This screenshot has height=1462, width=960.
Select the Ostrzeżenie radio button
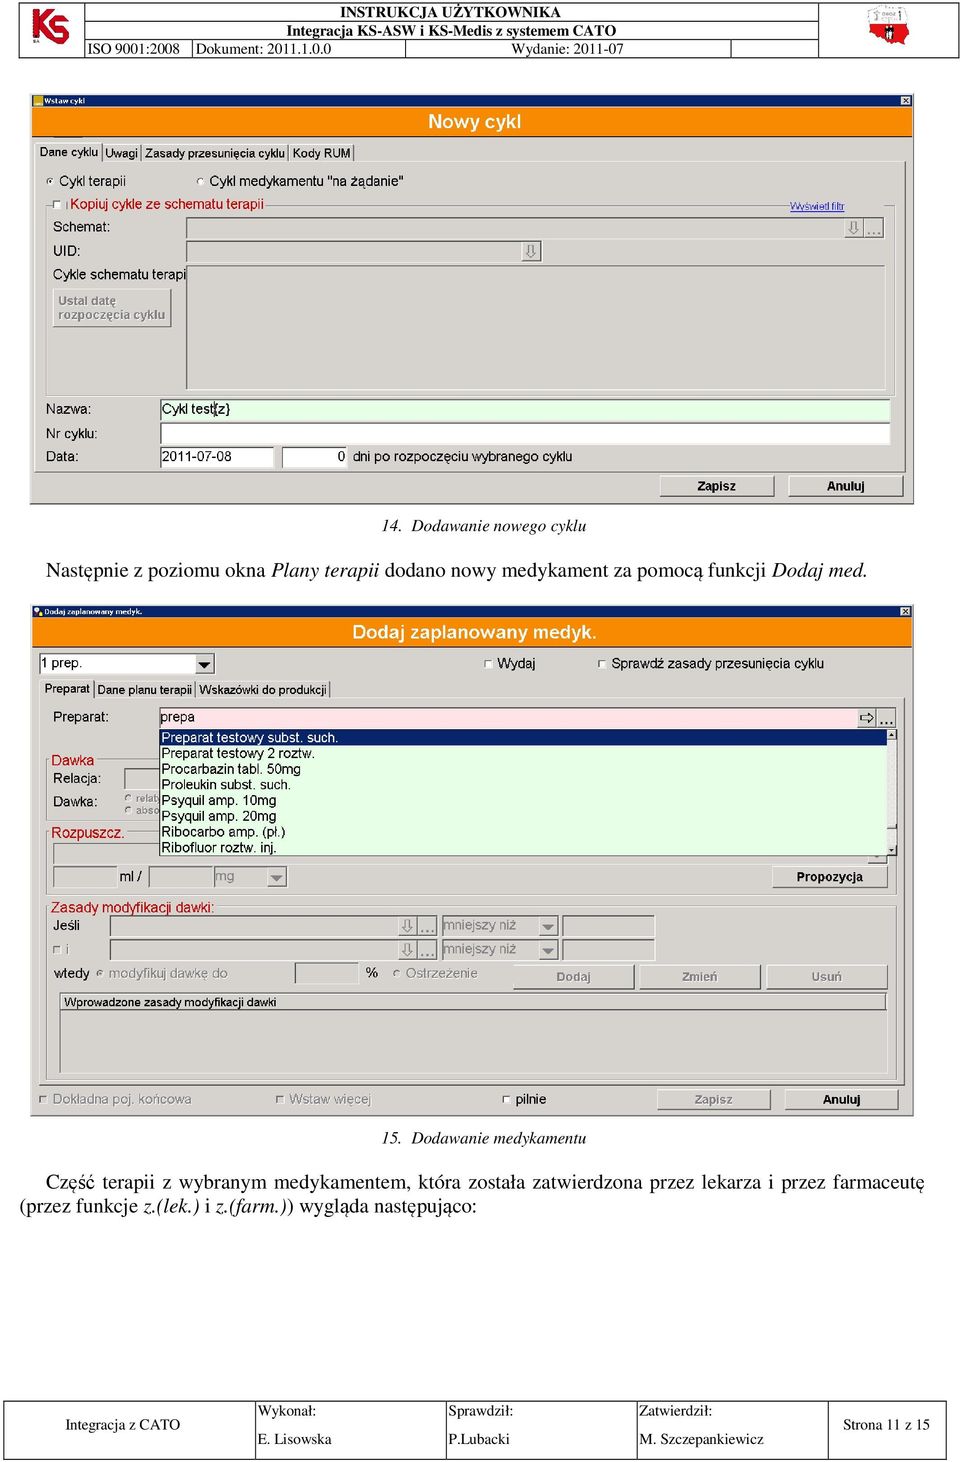click(397, 973)
